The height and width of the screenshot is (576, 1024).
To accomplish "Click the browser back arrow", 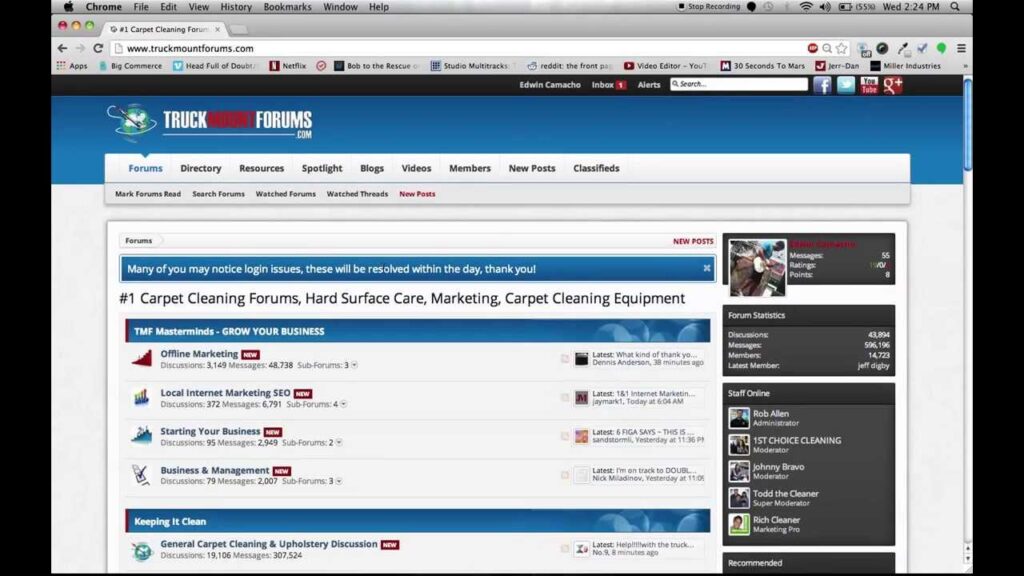I will pos(62,48).
